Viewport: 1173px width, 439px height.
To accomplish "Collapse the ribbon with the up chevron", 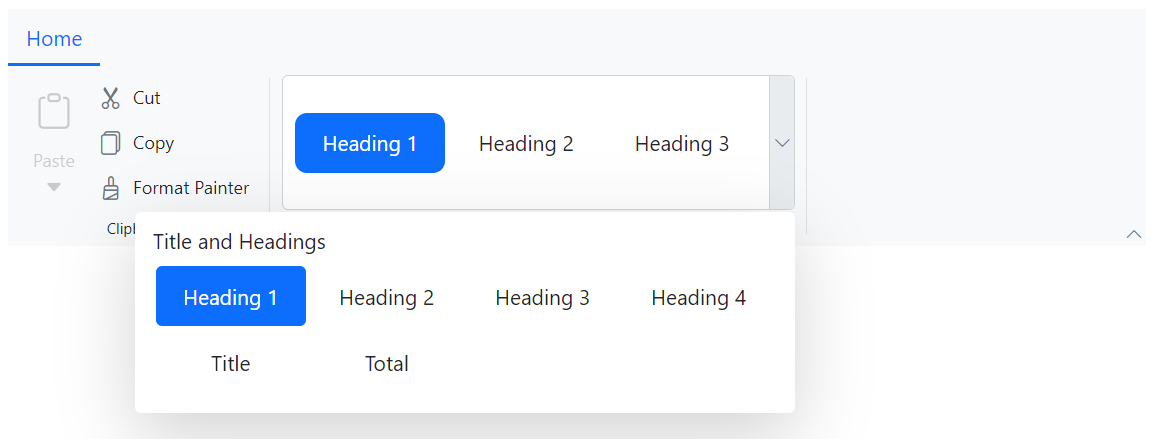I will [1133, 234].
